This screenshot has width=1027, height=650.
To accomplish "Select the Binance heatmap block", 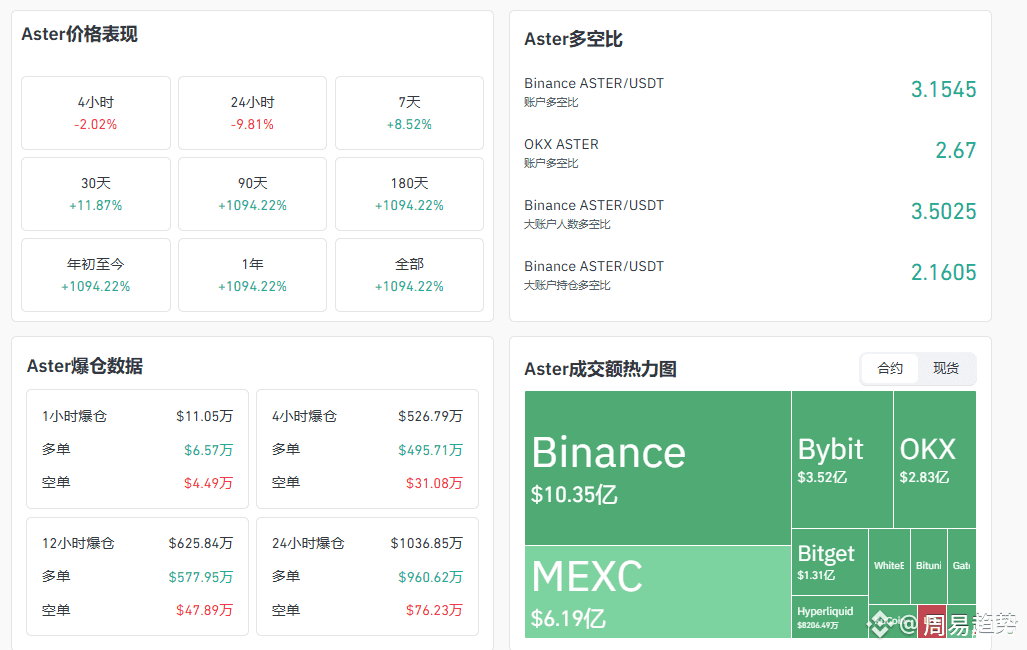I will click(658, 468).
